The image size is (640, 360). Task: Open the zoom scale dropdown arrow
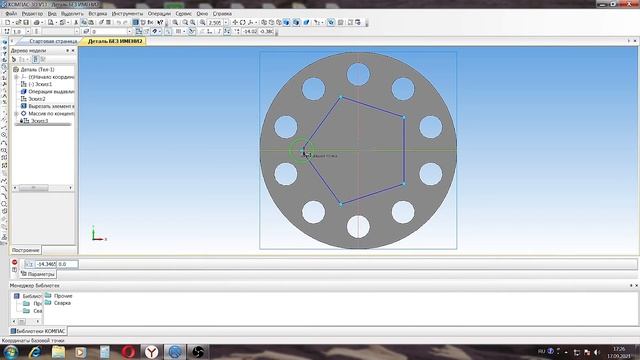[x=226, y=22]
